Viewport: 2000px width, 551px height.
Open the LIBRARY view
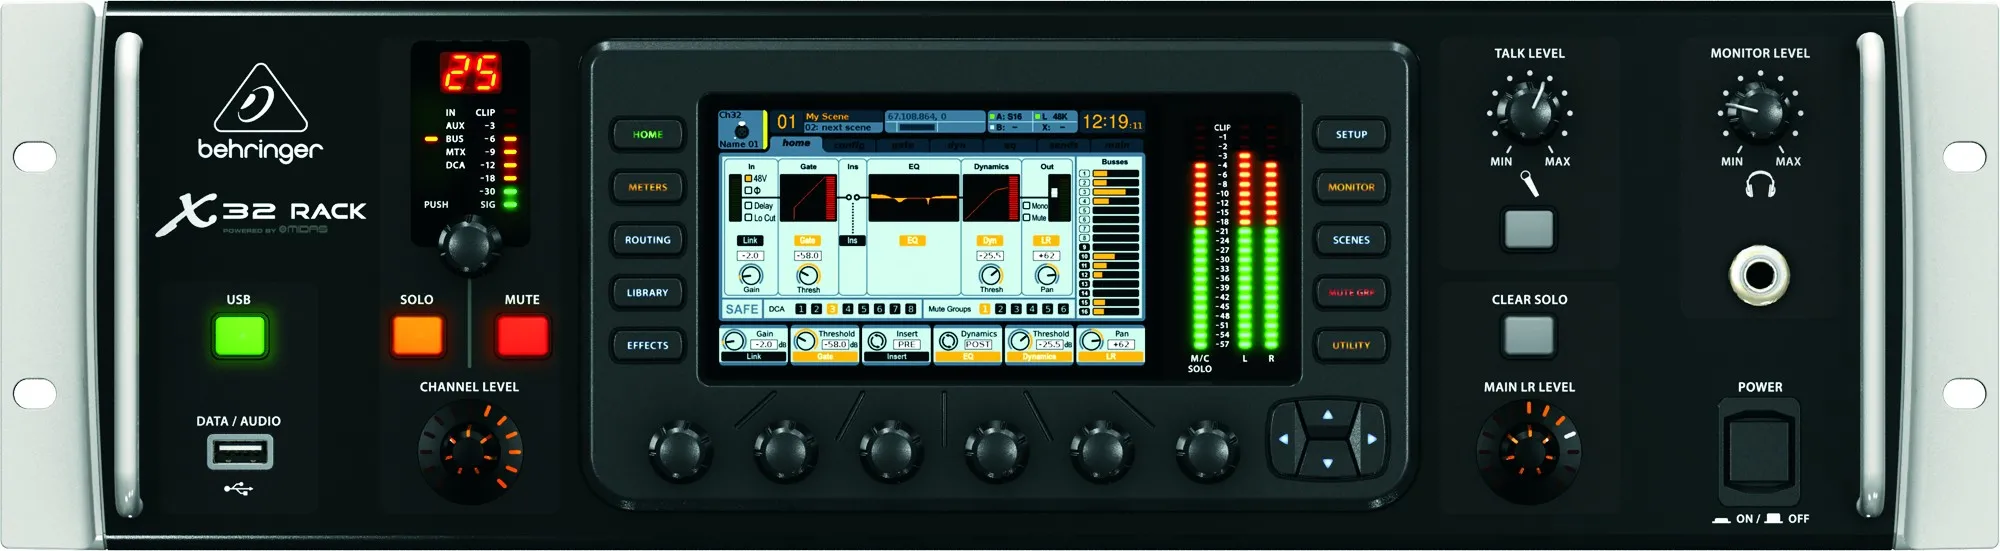pyautogui.click(x=647, y=293)
